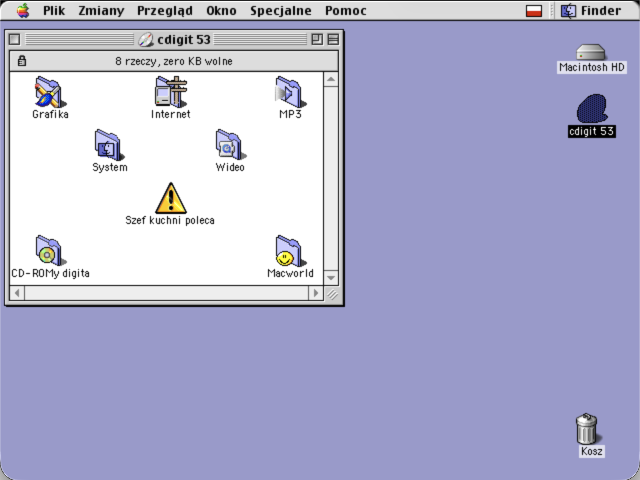This screenshot has height=480, width=640.
Task: Select the Internet folder icon
Action: click(x=171, y=92)
